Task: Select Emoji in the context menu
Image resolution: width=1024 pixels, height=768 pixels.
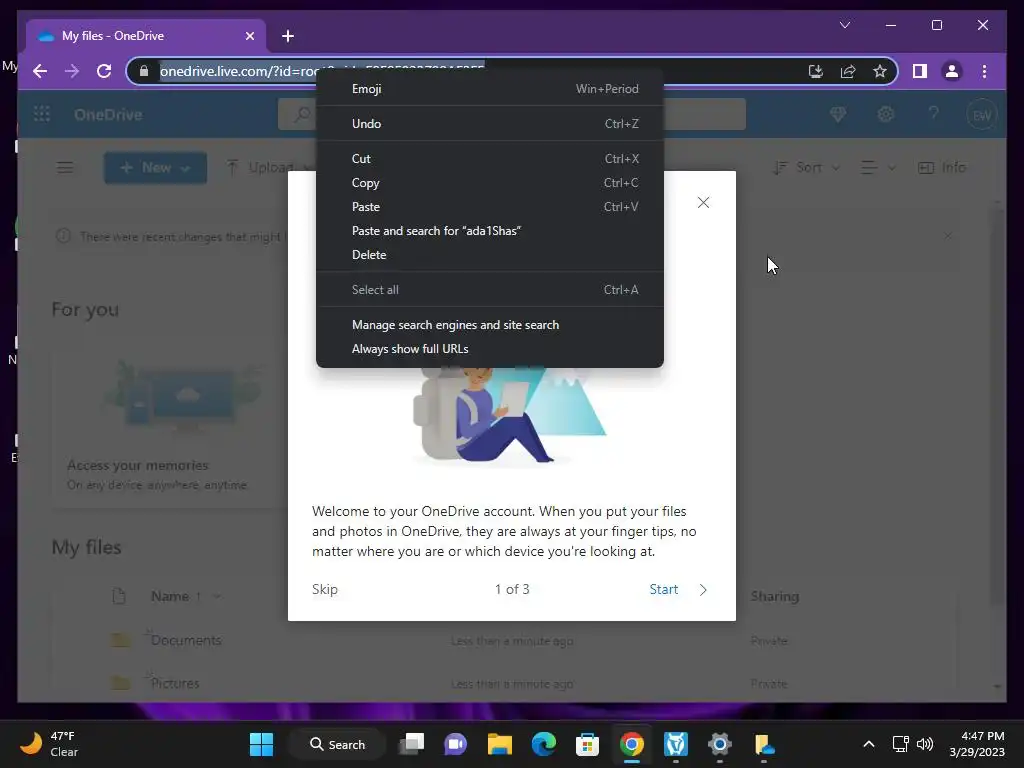Action: pos(490,89)
